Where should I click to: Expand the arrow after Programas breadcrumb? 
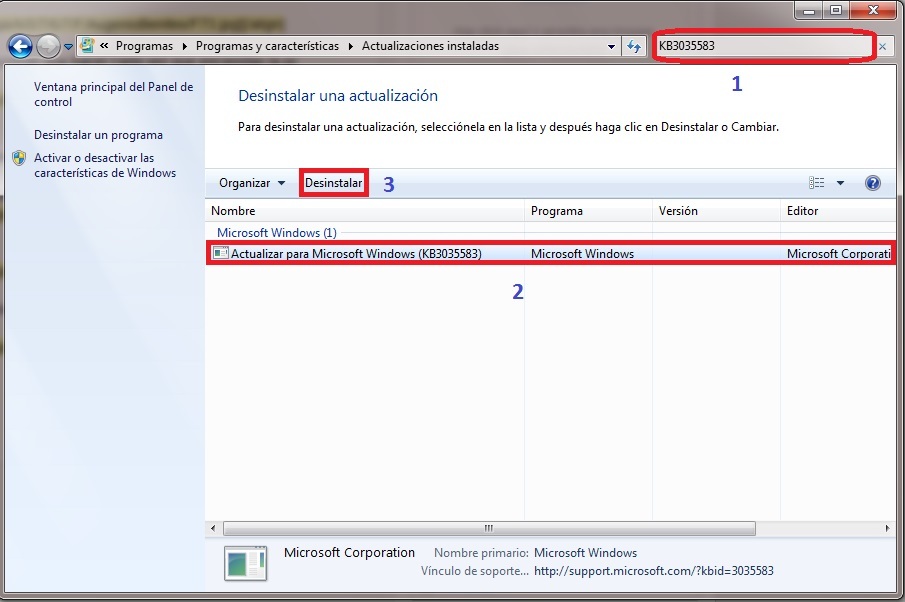184,46
